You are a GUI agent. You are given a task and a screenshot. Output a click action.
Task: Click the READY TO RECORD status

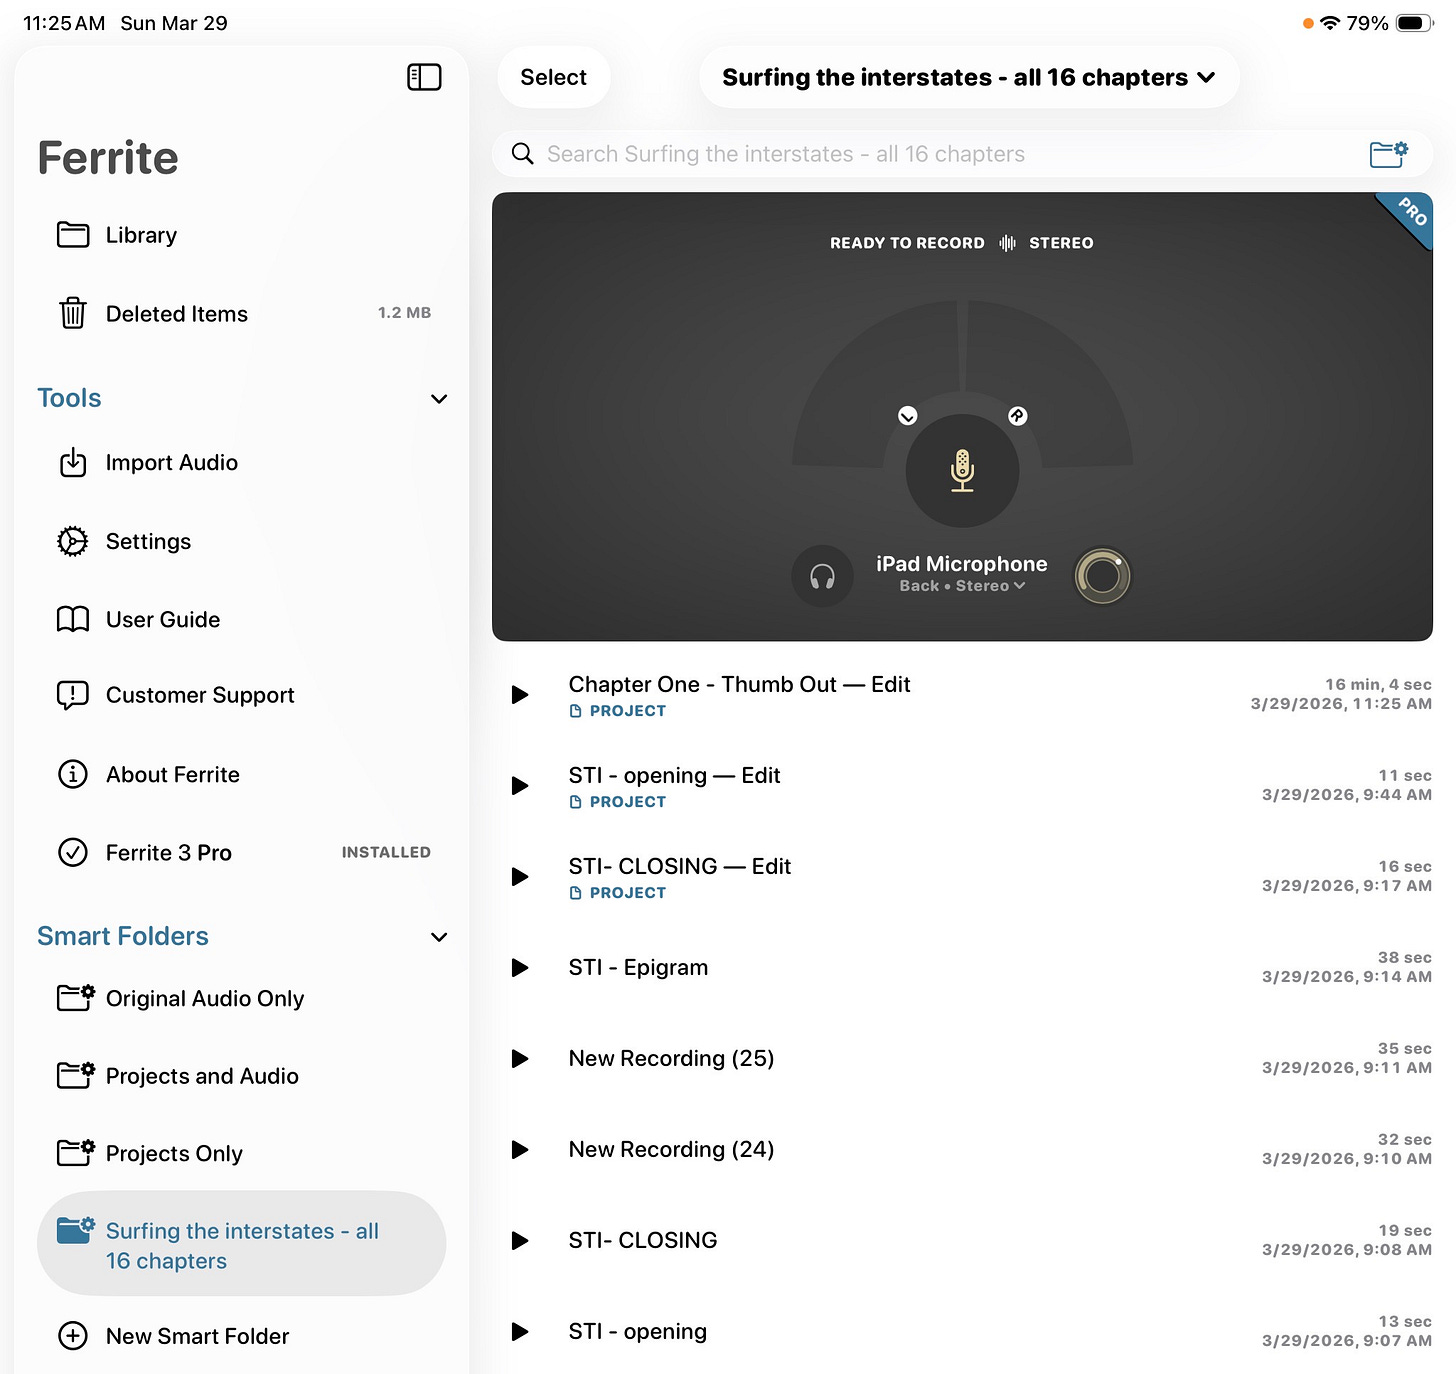click(907, 243)
